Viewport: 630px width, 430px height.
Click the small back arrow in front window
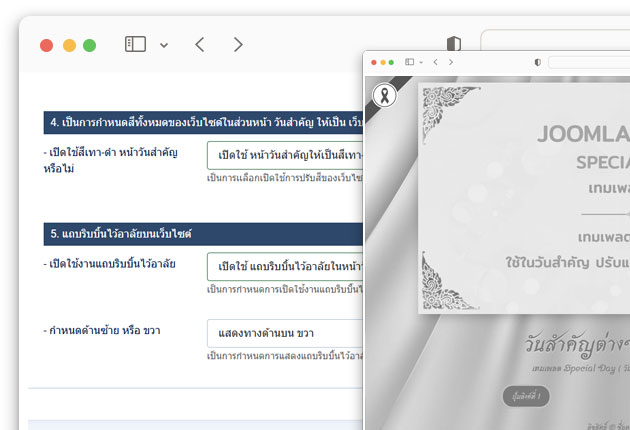point(435,62)
